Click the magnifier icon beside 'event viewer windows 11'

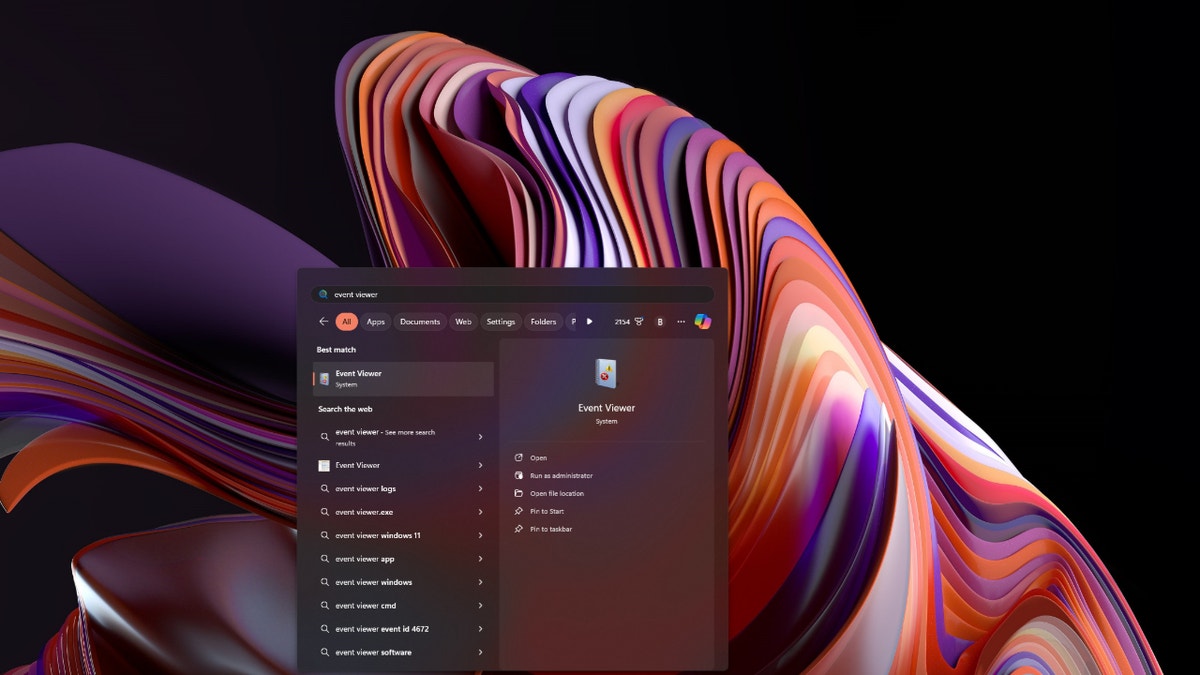click(324, 535)
